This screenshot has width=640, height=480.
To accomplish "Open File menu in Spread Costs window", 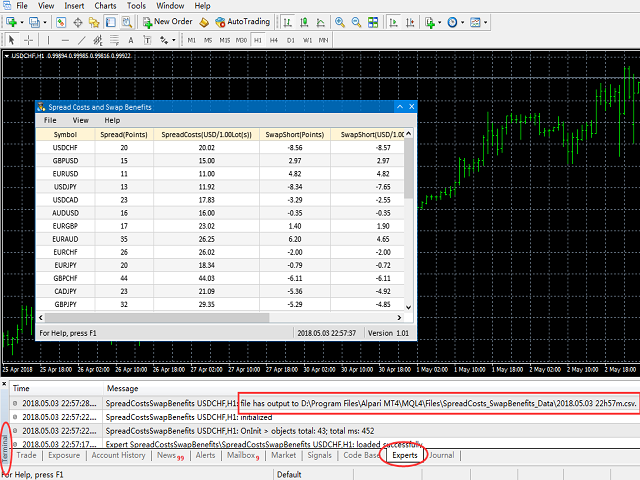I will coord(50,120).
